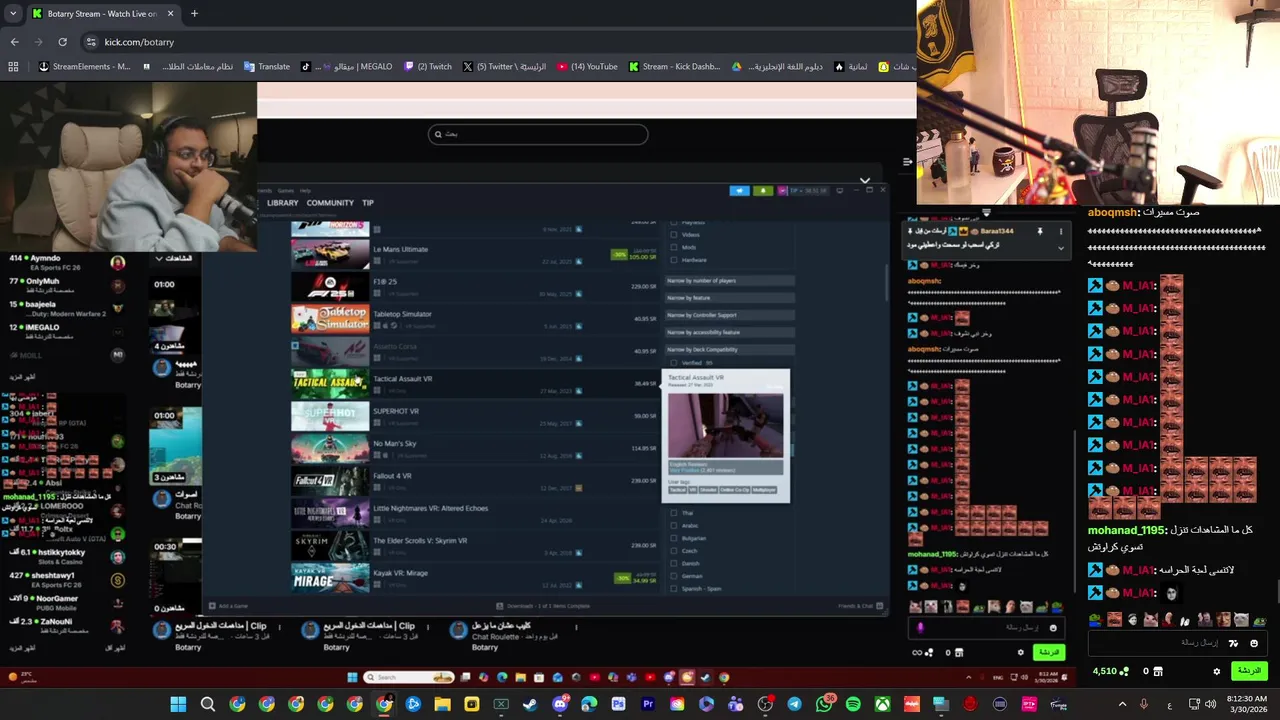Open Telegram from the taskbar
1280x720 pixels.
coord(794,704)
